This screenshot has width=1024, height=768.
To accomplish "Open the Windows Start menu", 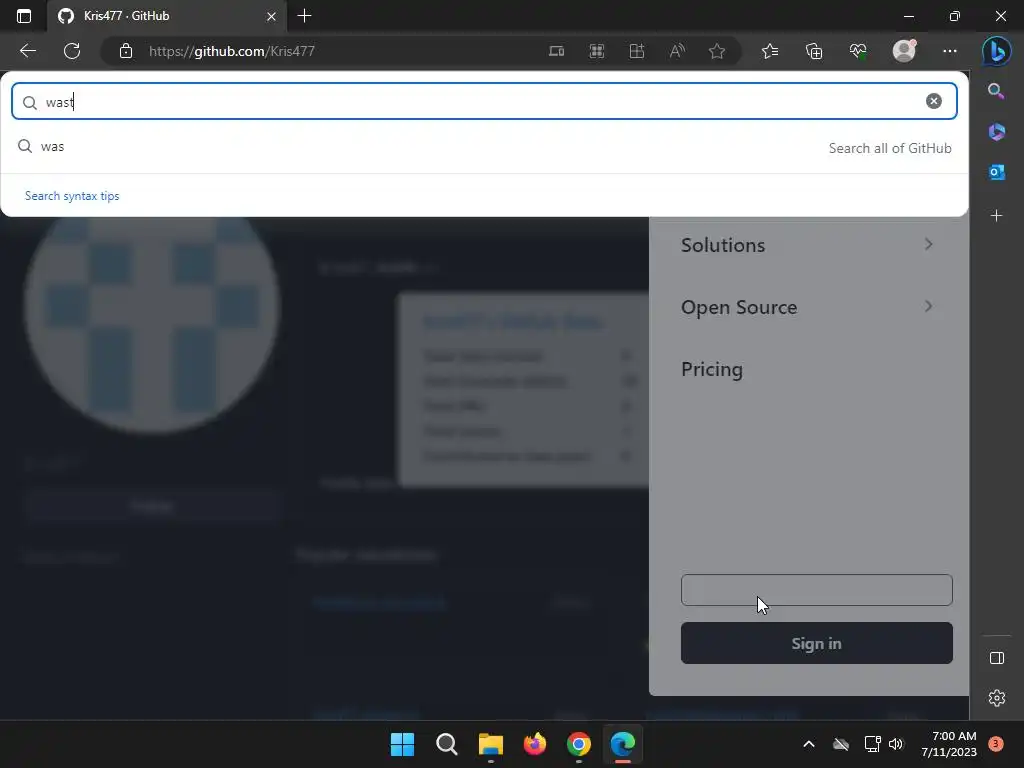I will pos(402,744).
